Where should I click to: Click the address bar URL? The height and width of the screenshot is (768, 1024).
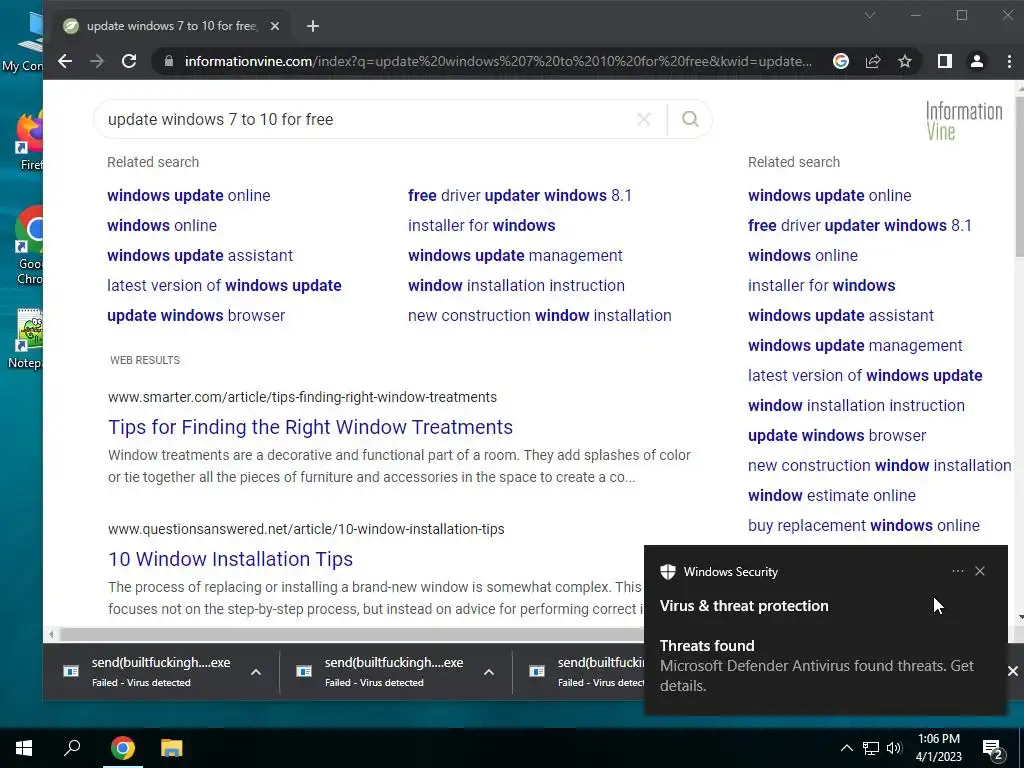click(498, 61)
